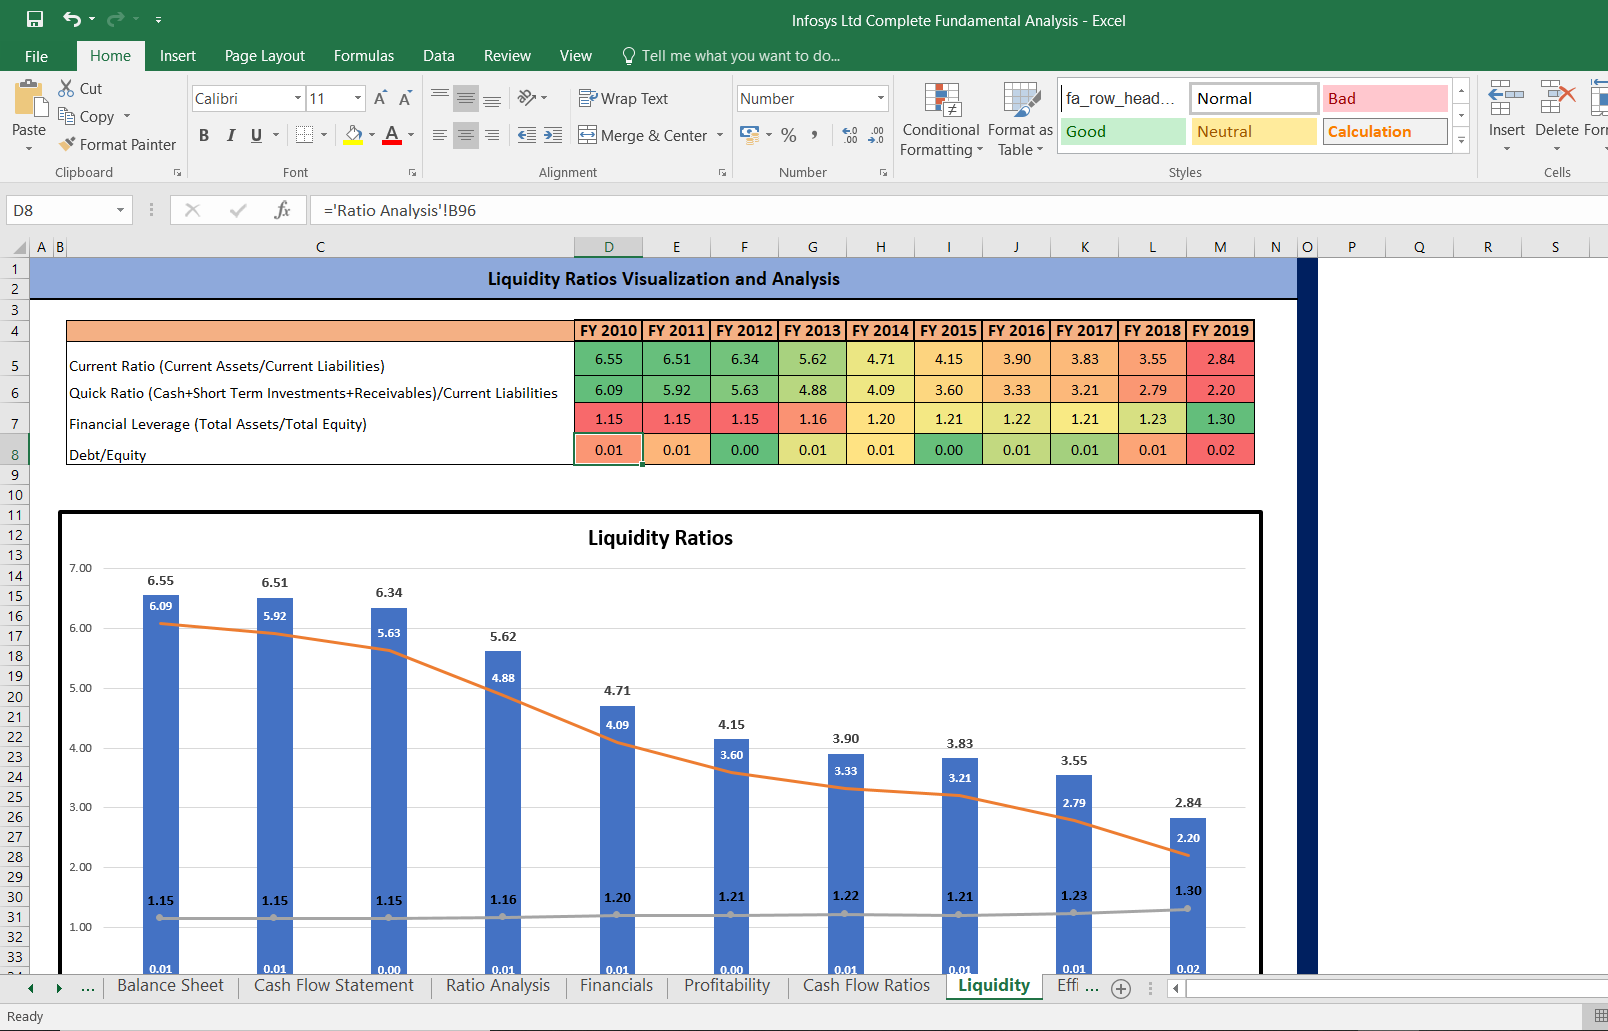Click the Orientation angled text icon
1608x1031 pixels.
[x=527, y=97]
